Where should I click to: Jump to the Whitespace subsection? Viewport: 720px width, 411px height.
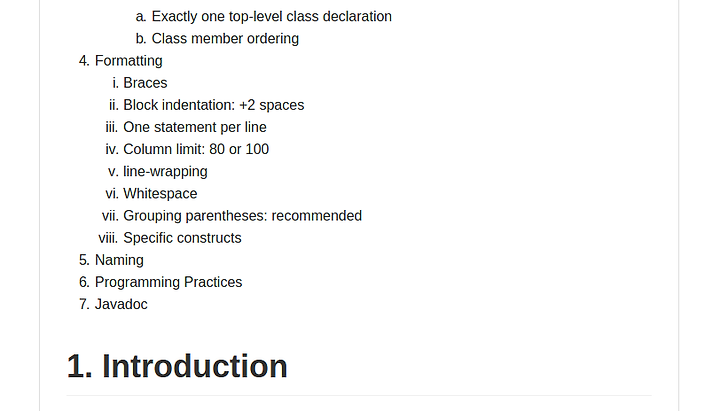click(x=160, y=194)
